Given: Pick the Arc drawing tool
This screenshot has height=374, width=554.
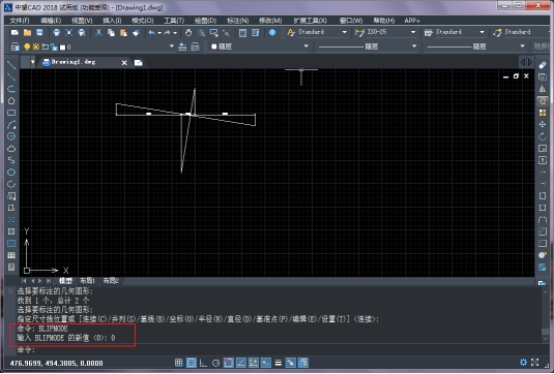Looking at the screenshot, I should tap(11, 125).
